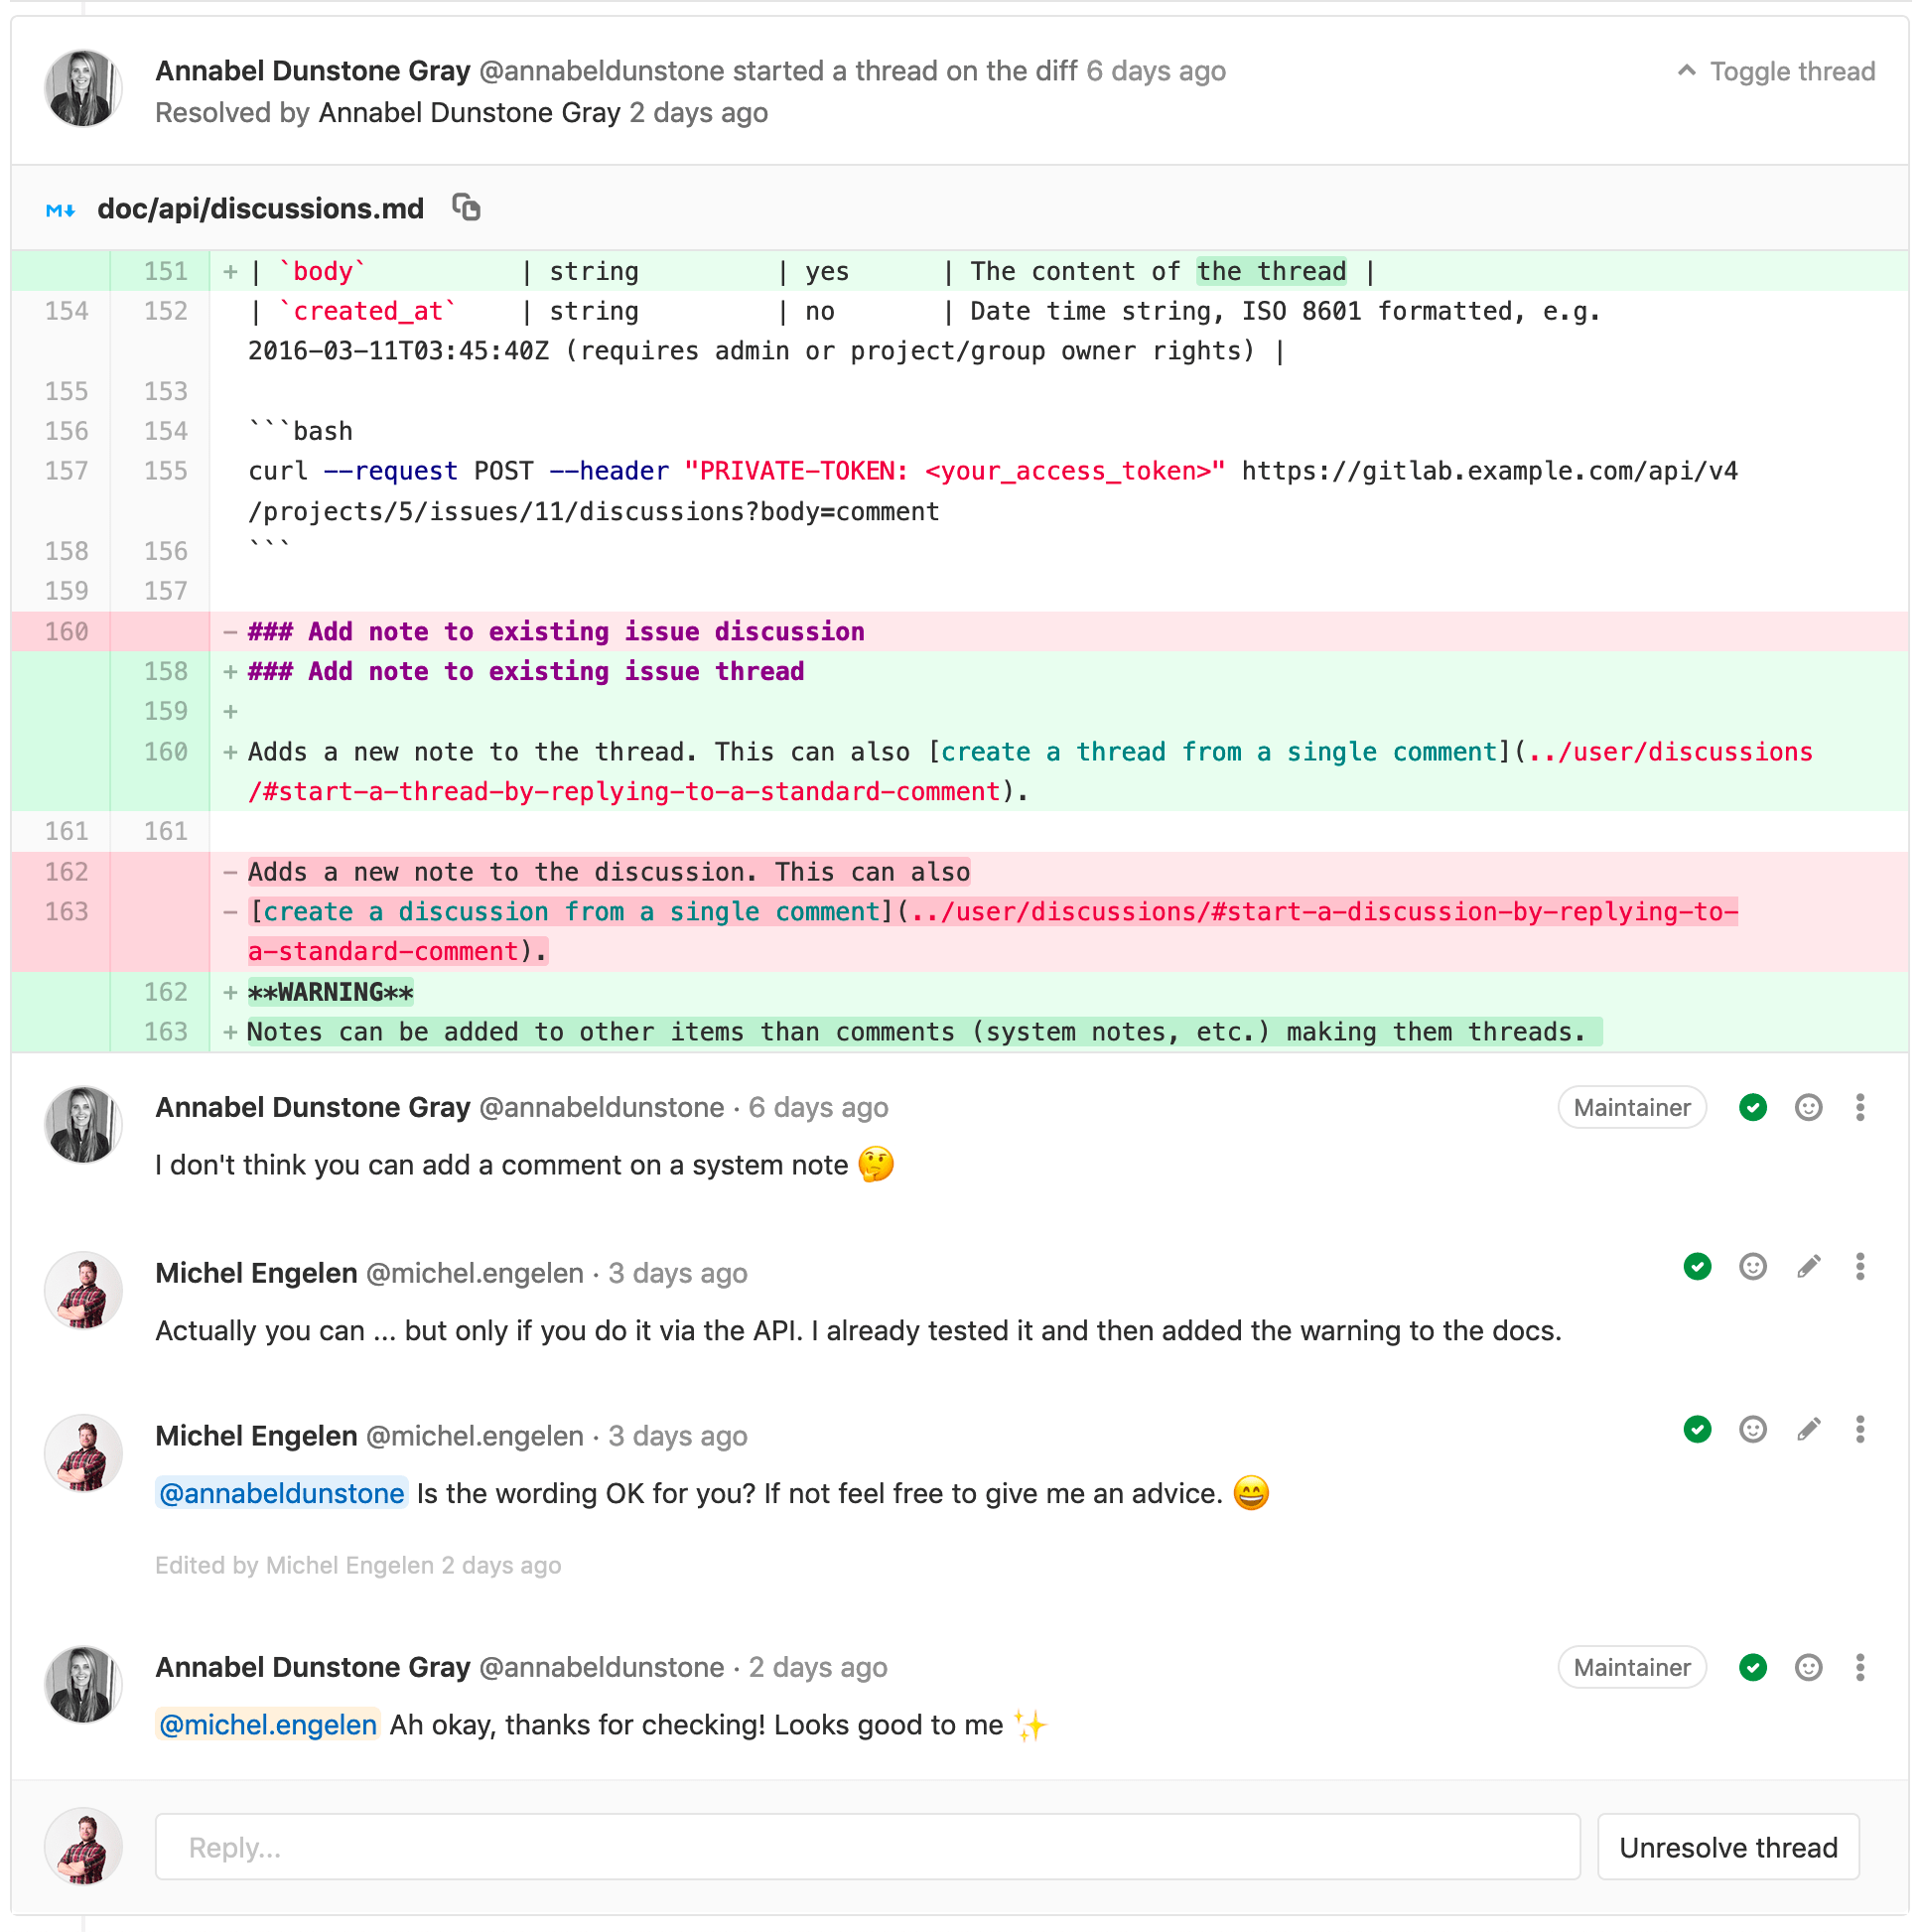Toggle resolved check on Annabel's 6 days ago comment
The image size is (1922, 1932).
coord(1753,1108)
